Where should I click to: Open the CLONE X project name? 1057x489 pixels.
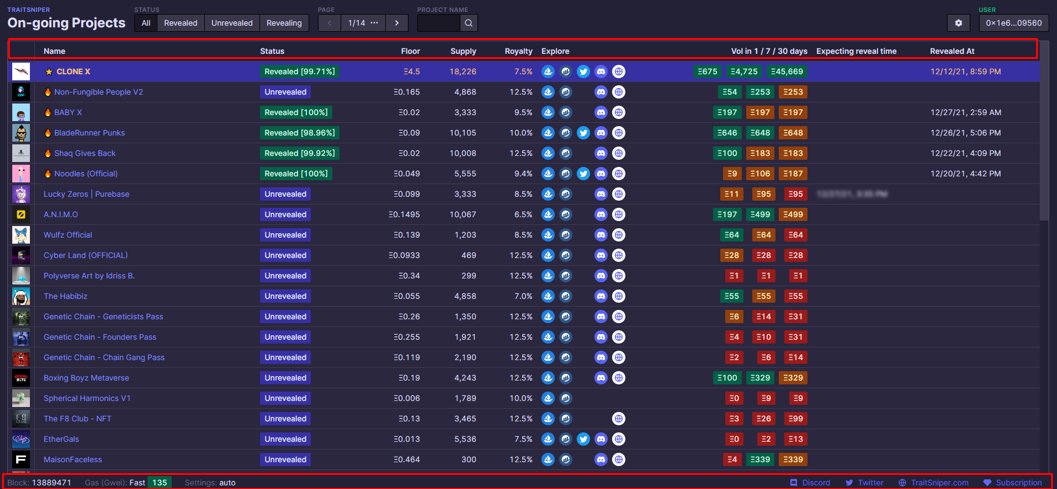click(x=73, y=71)
